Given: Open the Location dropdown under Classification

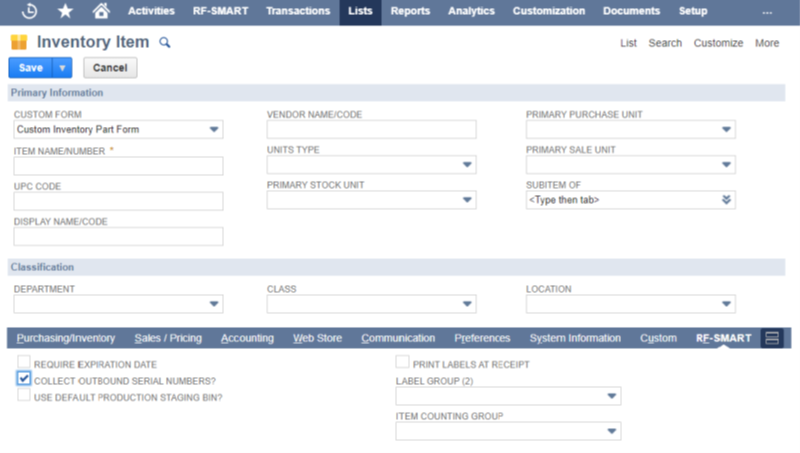Looking at the screenshot, I should (725, 304).
